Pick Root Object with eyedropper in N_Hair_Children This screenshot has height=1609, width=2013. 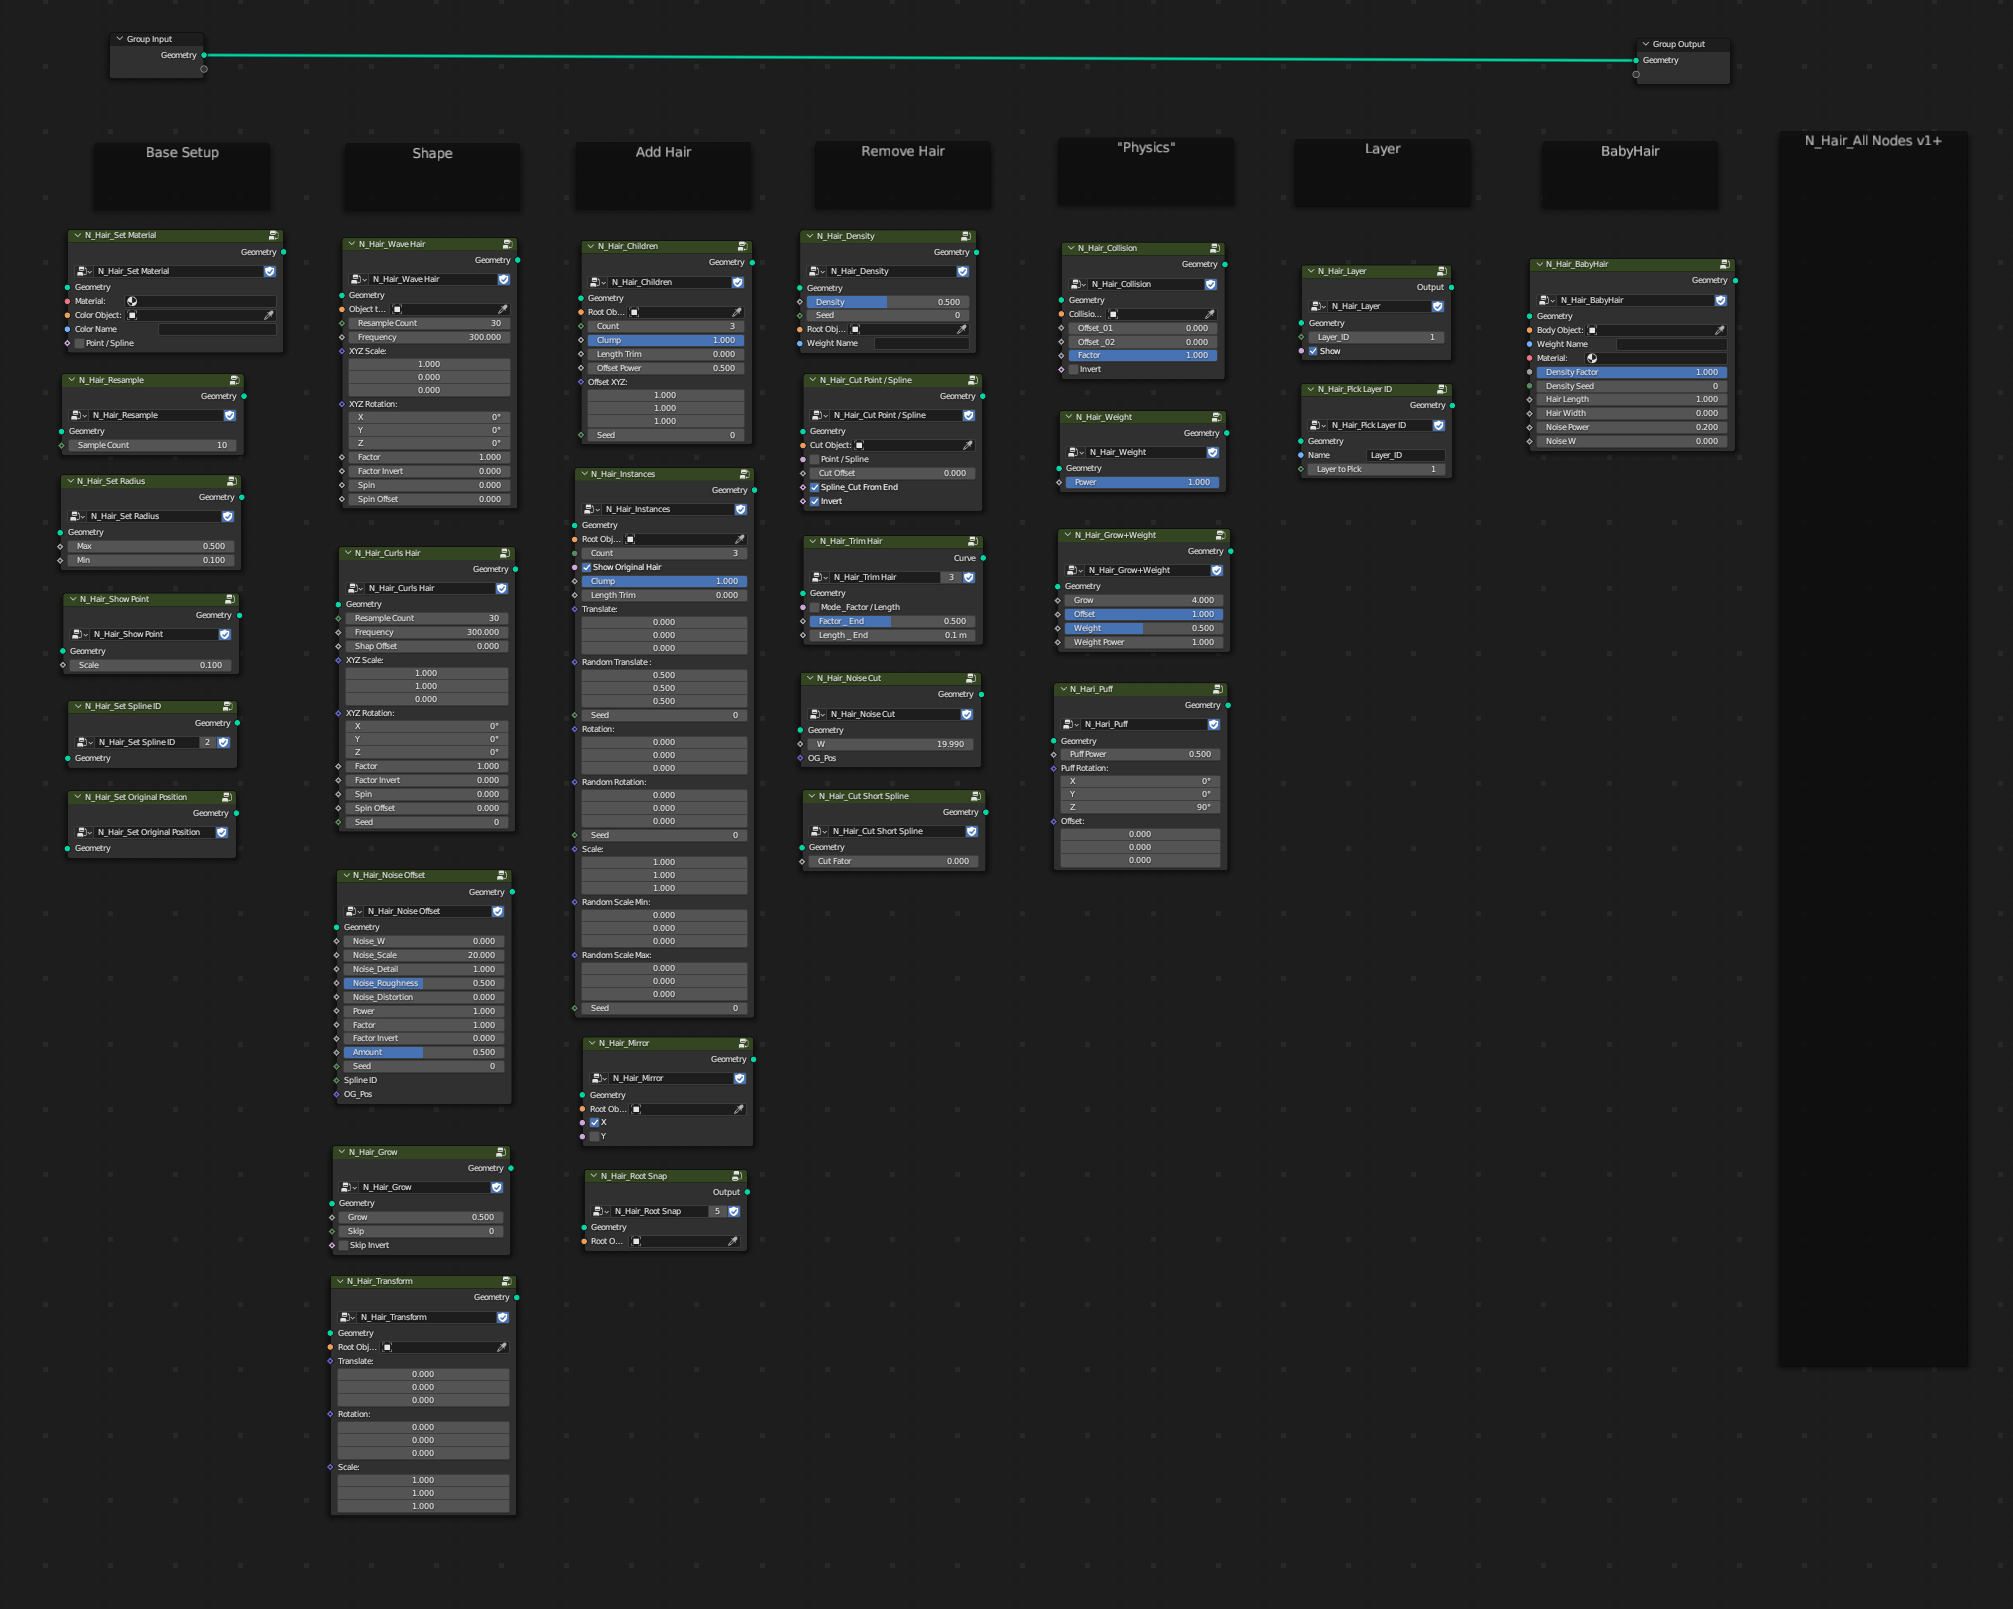pos(736,312)
